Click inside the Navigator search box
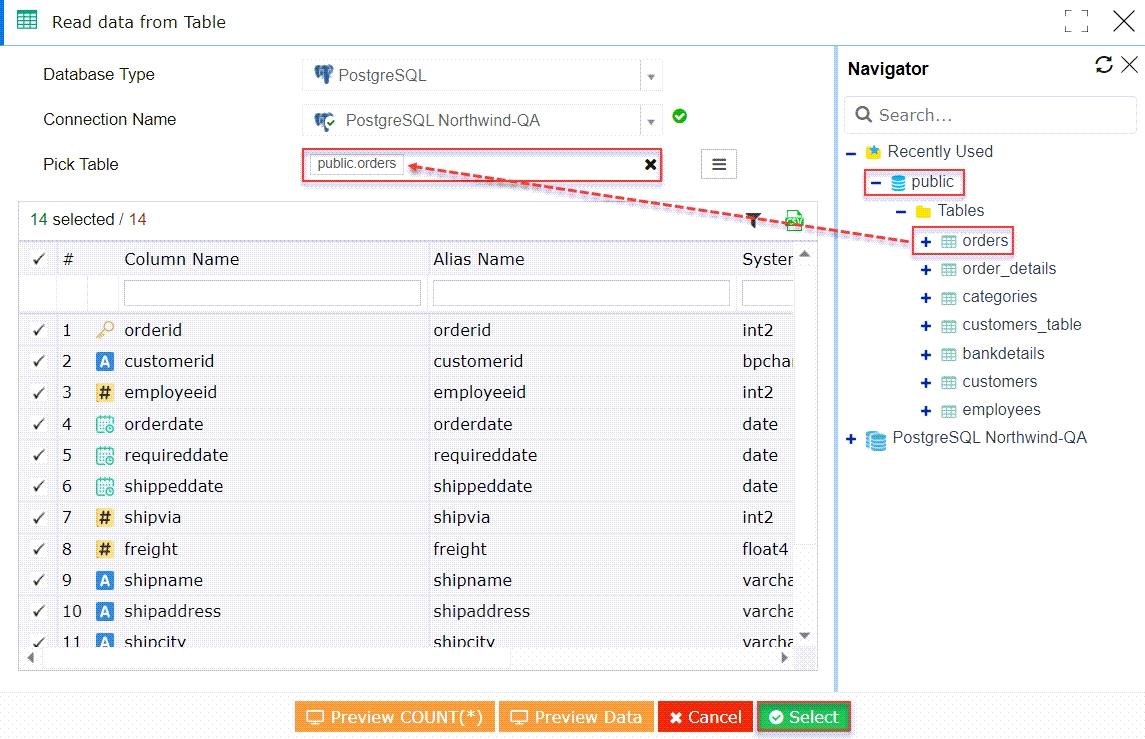The height and width of the screenshot is (739, 1145). (x=990, y=115)
